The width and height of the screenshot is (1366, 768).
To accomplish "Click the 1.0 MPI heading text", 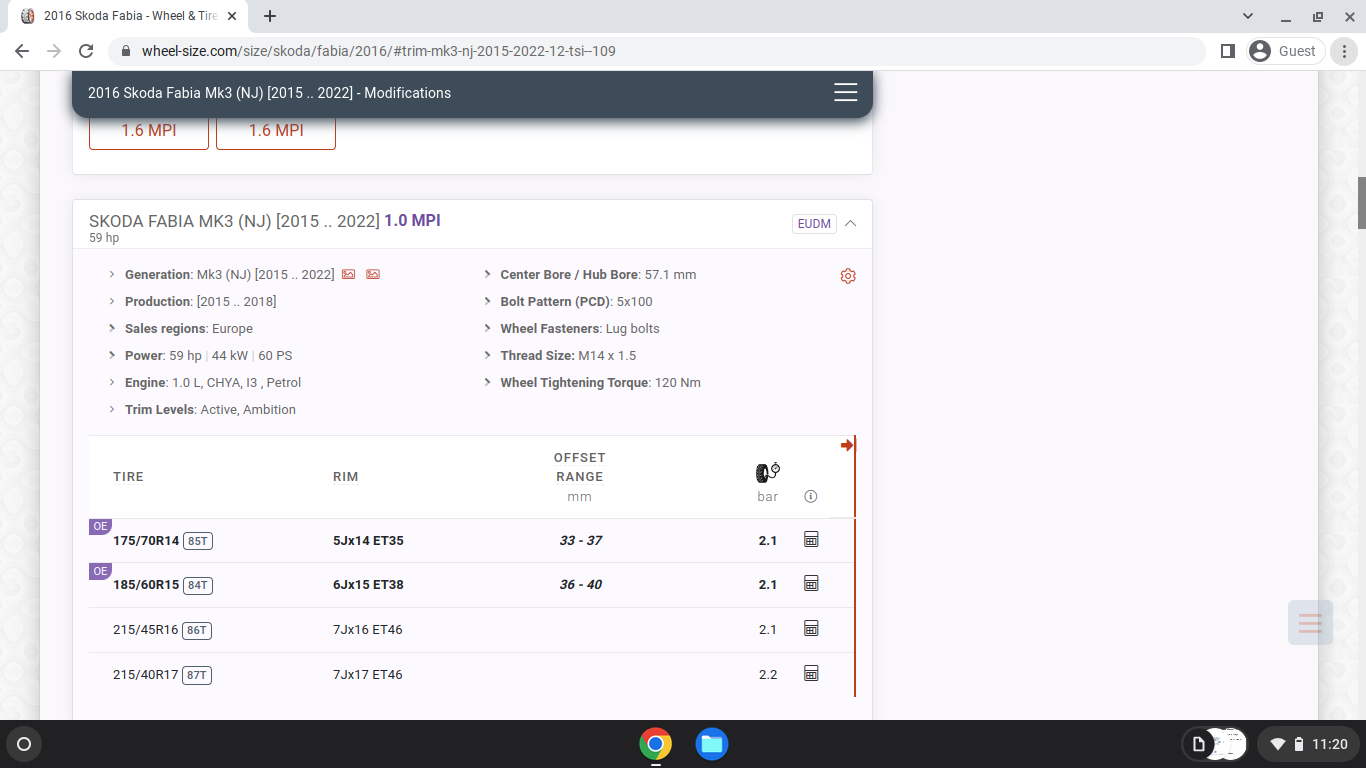I will [412, 220].
